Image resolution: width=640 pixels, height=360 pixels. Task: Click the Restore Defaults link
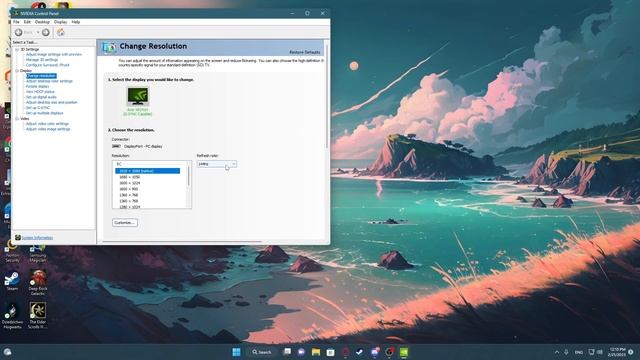(304, 52)
